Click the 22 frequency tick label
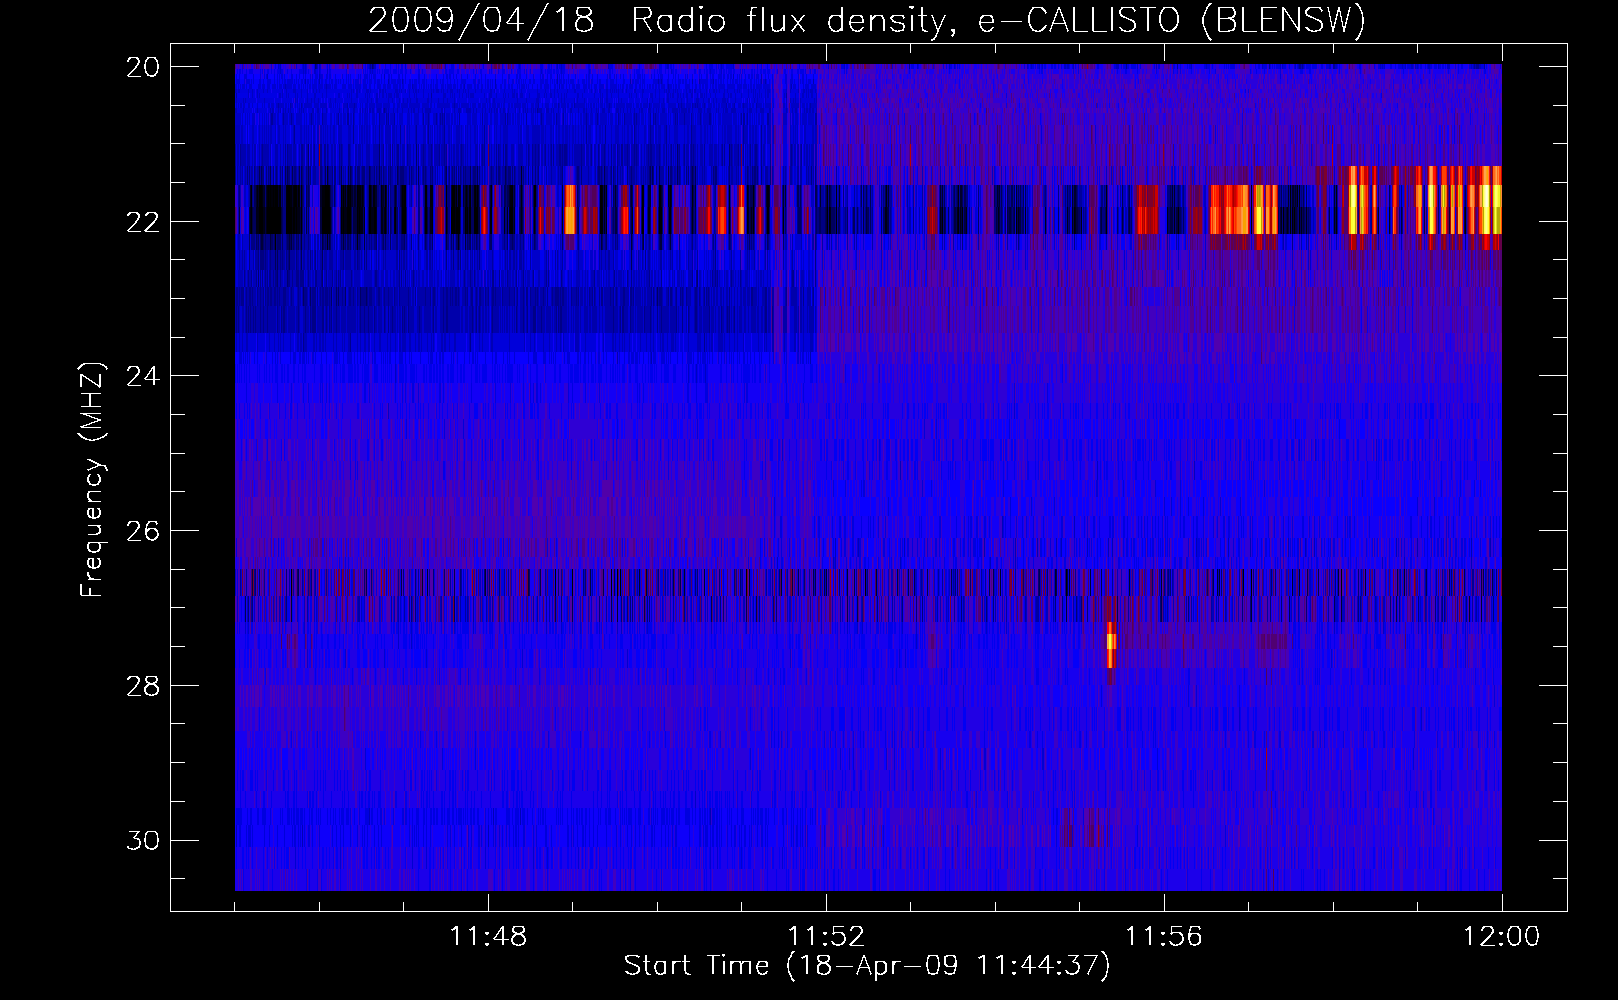Screen dimensions: 1618x1000 (143, 222)
